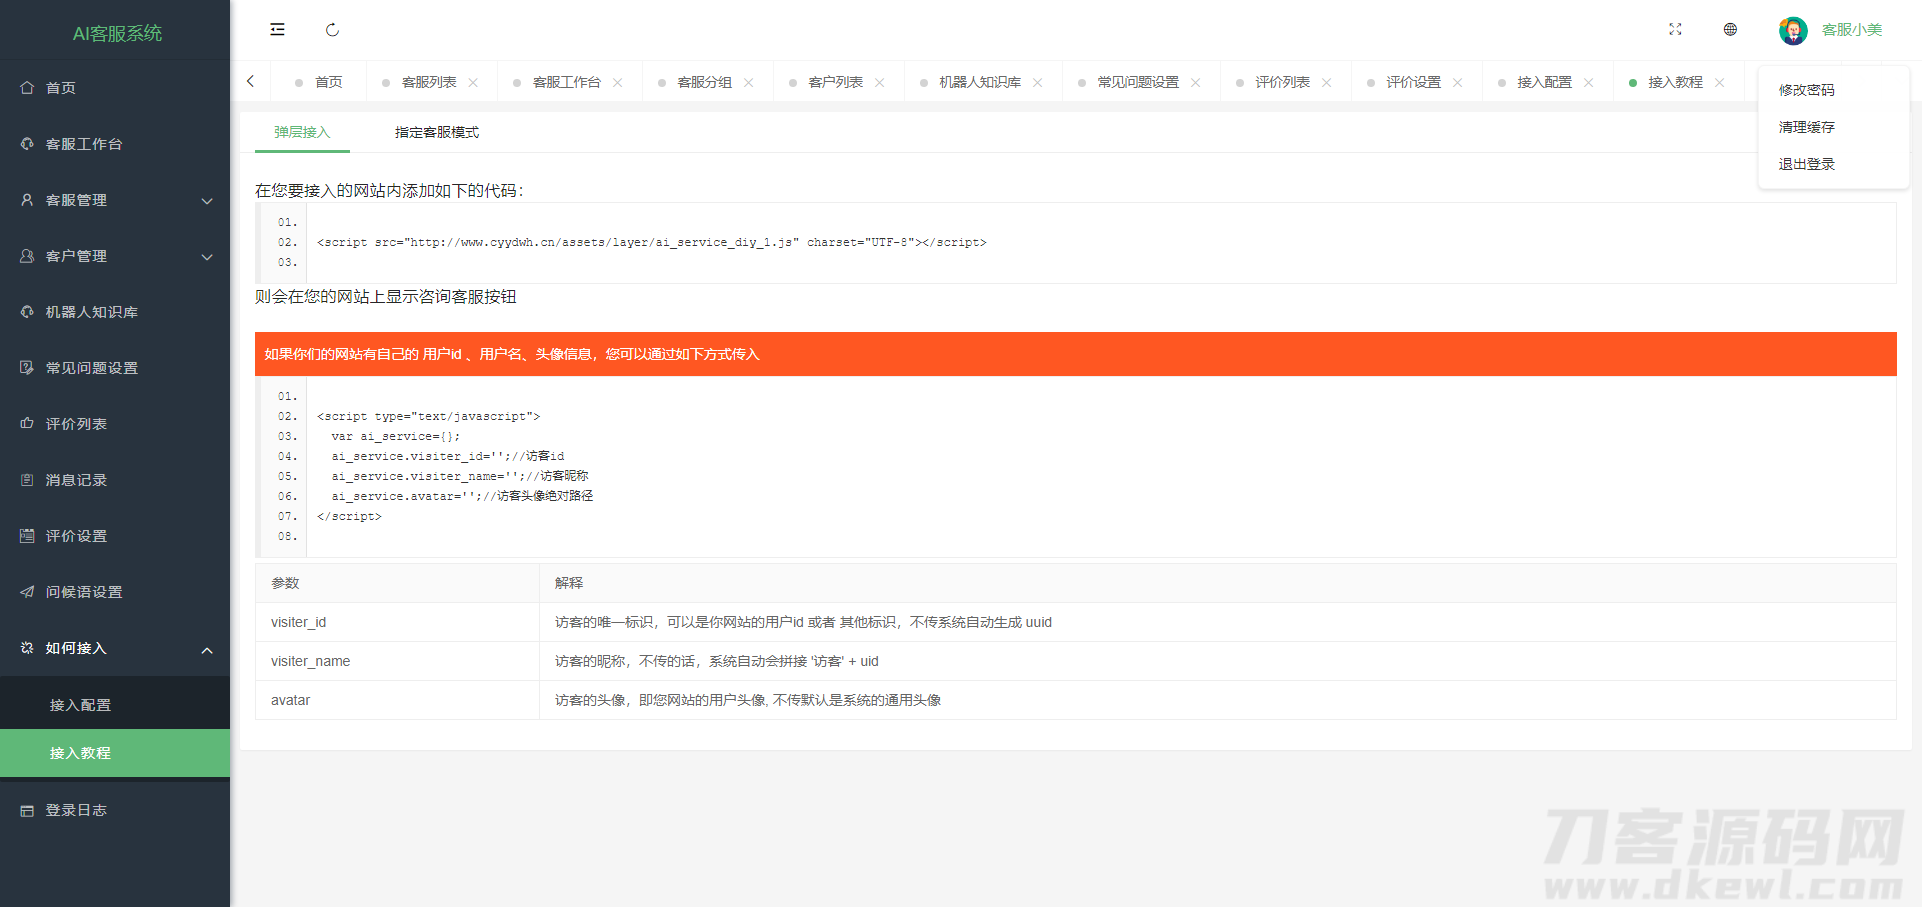
Task: Collapse the sidebar navigation menu
Action: click(x=277, y=29)
